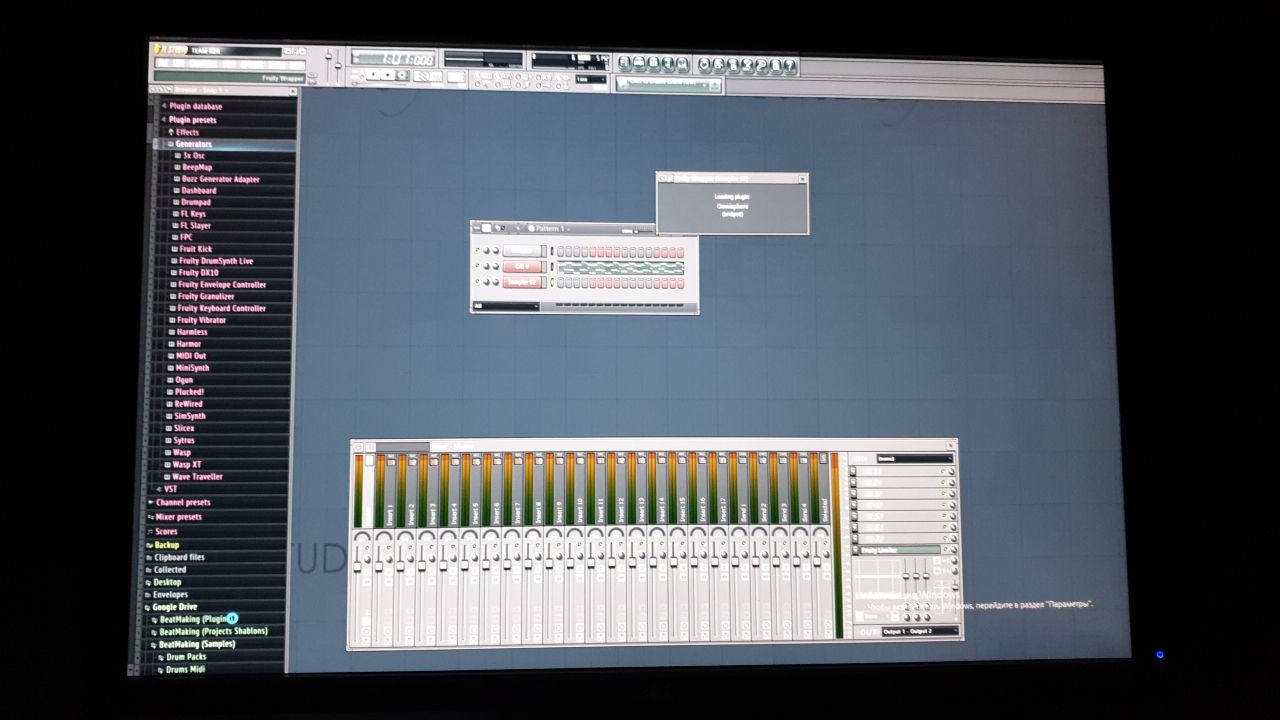Toggle the channel-select light for the Sampler channel
The width and height of the screenshot is (1280, 720).
click(552, 251)
